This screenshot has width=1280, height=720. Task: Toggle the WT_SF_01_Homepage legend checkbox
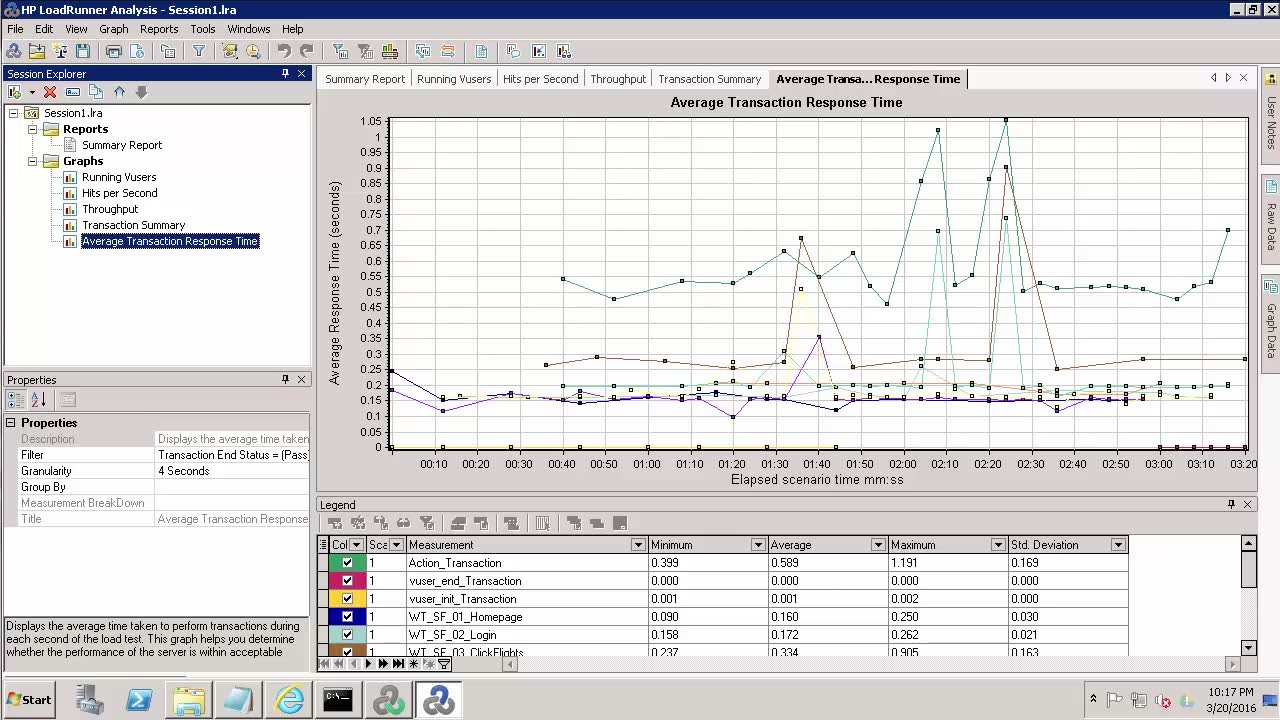[x=347, y=617]
